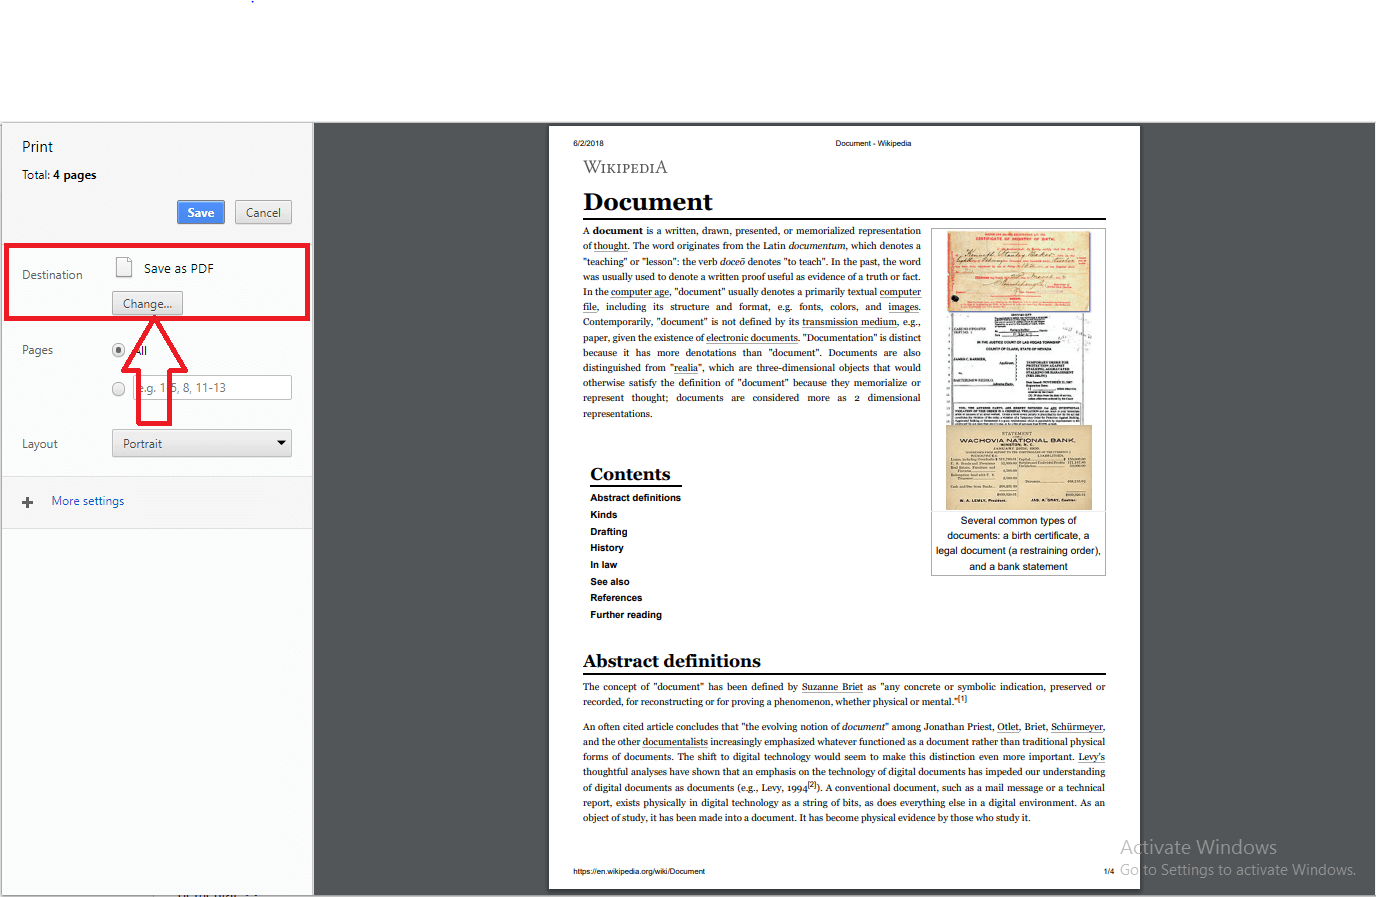Click the birth certificate image thumbnail

[1018, 271]
